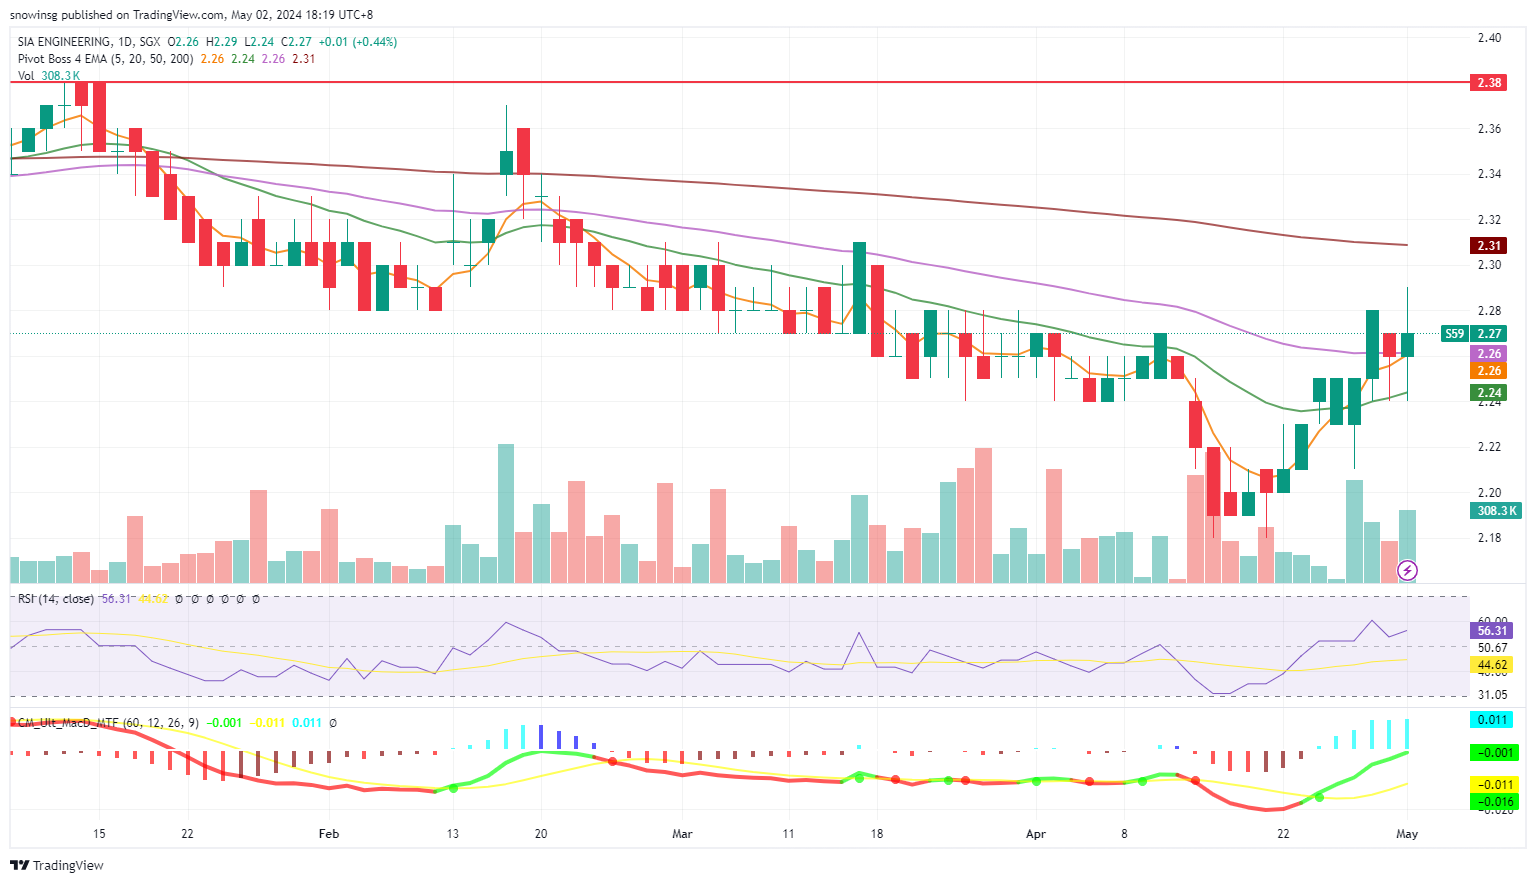Select the SIA ENGINEERING, 1D, SGX title
The width and height of the screenshot is (1536, 883).
[x=89, y=42]
